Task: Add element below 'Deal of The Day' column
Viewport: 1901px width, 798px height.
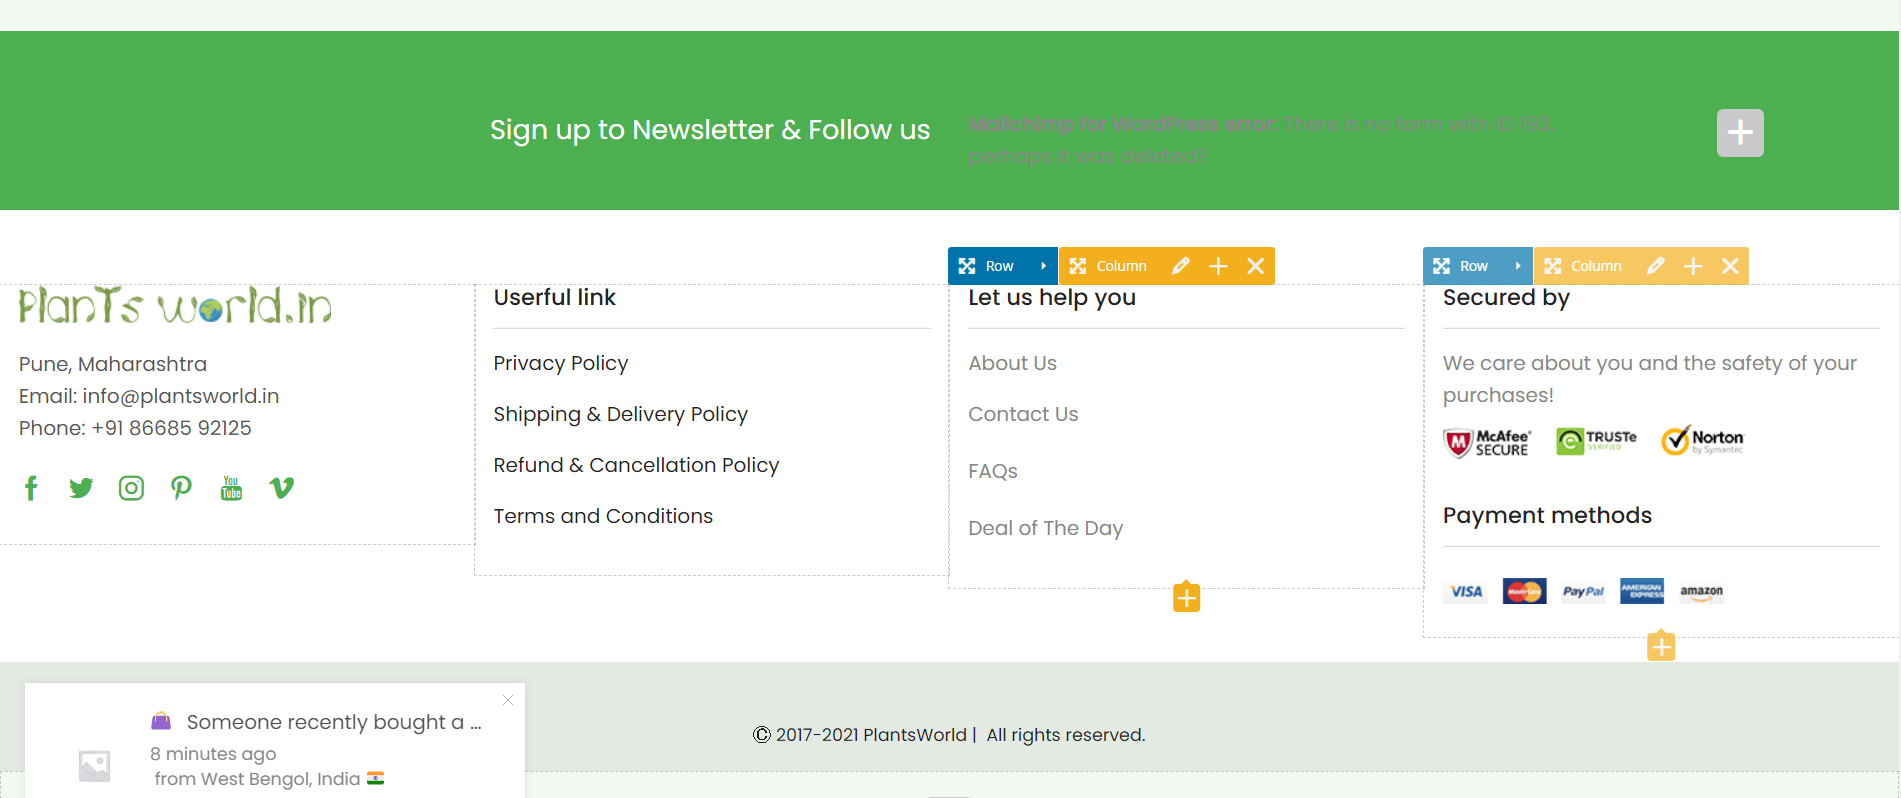Action: [x=1186, y=597]
